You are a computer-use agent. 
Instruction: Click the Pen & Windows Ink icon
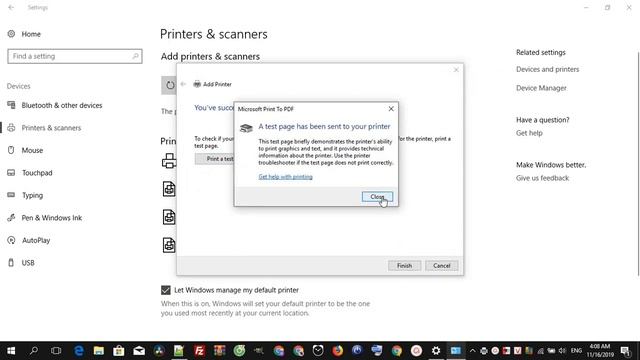click(11, 218)
